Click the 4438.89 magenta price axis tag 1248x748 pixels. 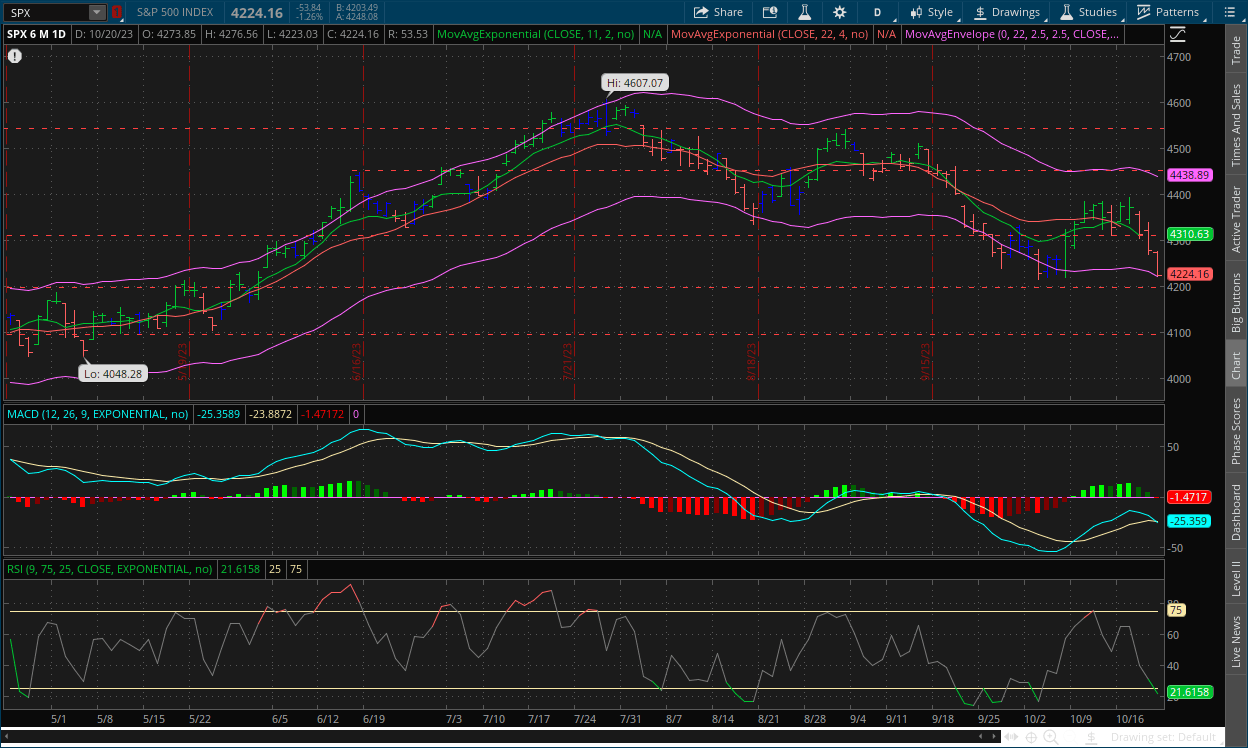tap(1189, 174)
